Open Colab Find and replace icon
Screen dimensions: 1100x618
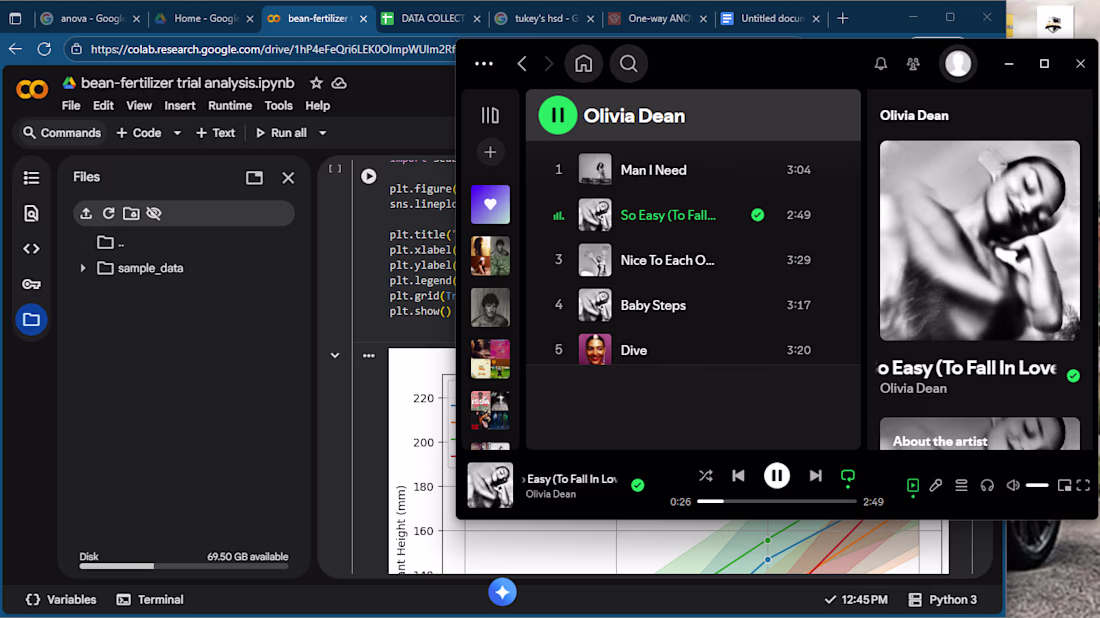tap(31, 213)
